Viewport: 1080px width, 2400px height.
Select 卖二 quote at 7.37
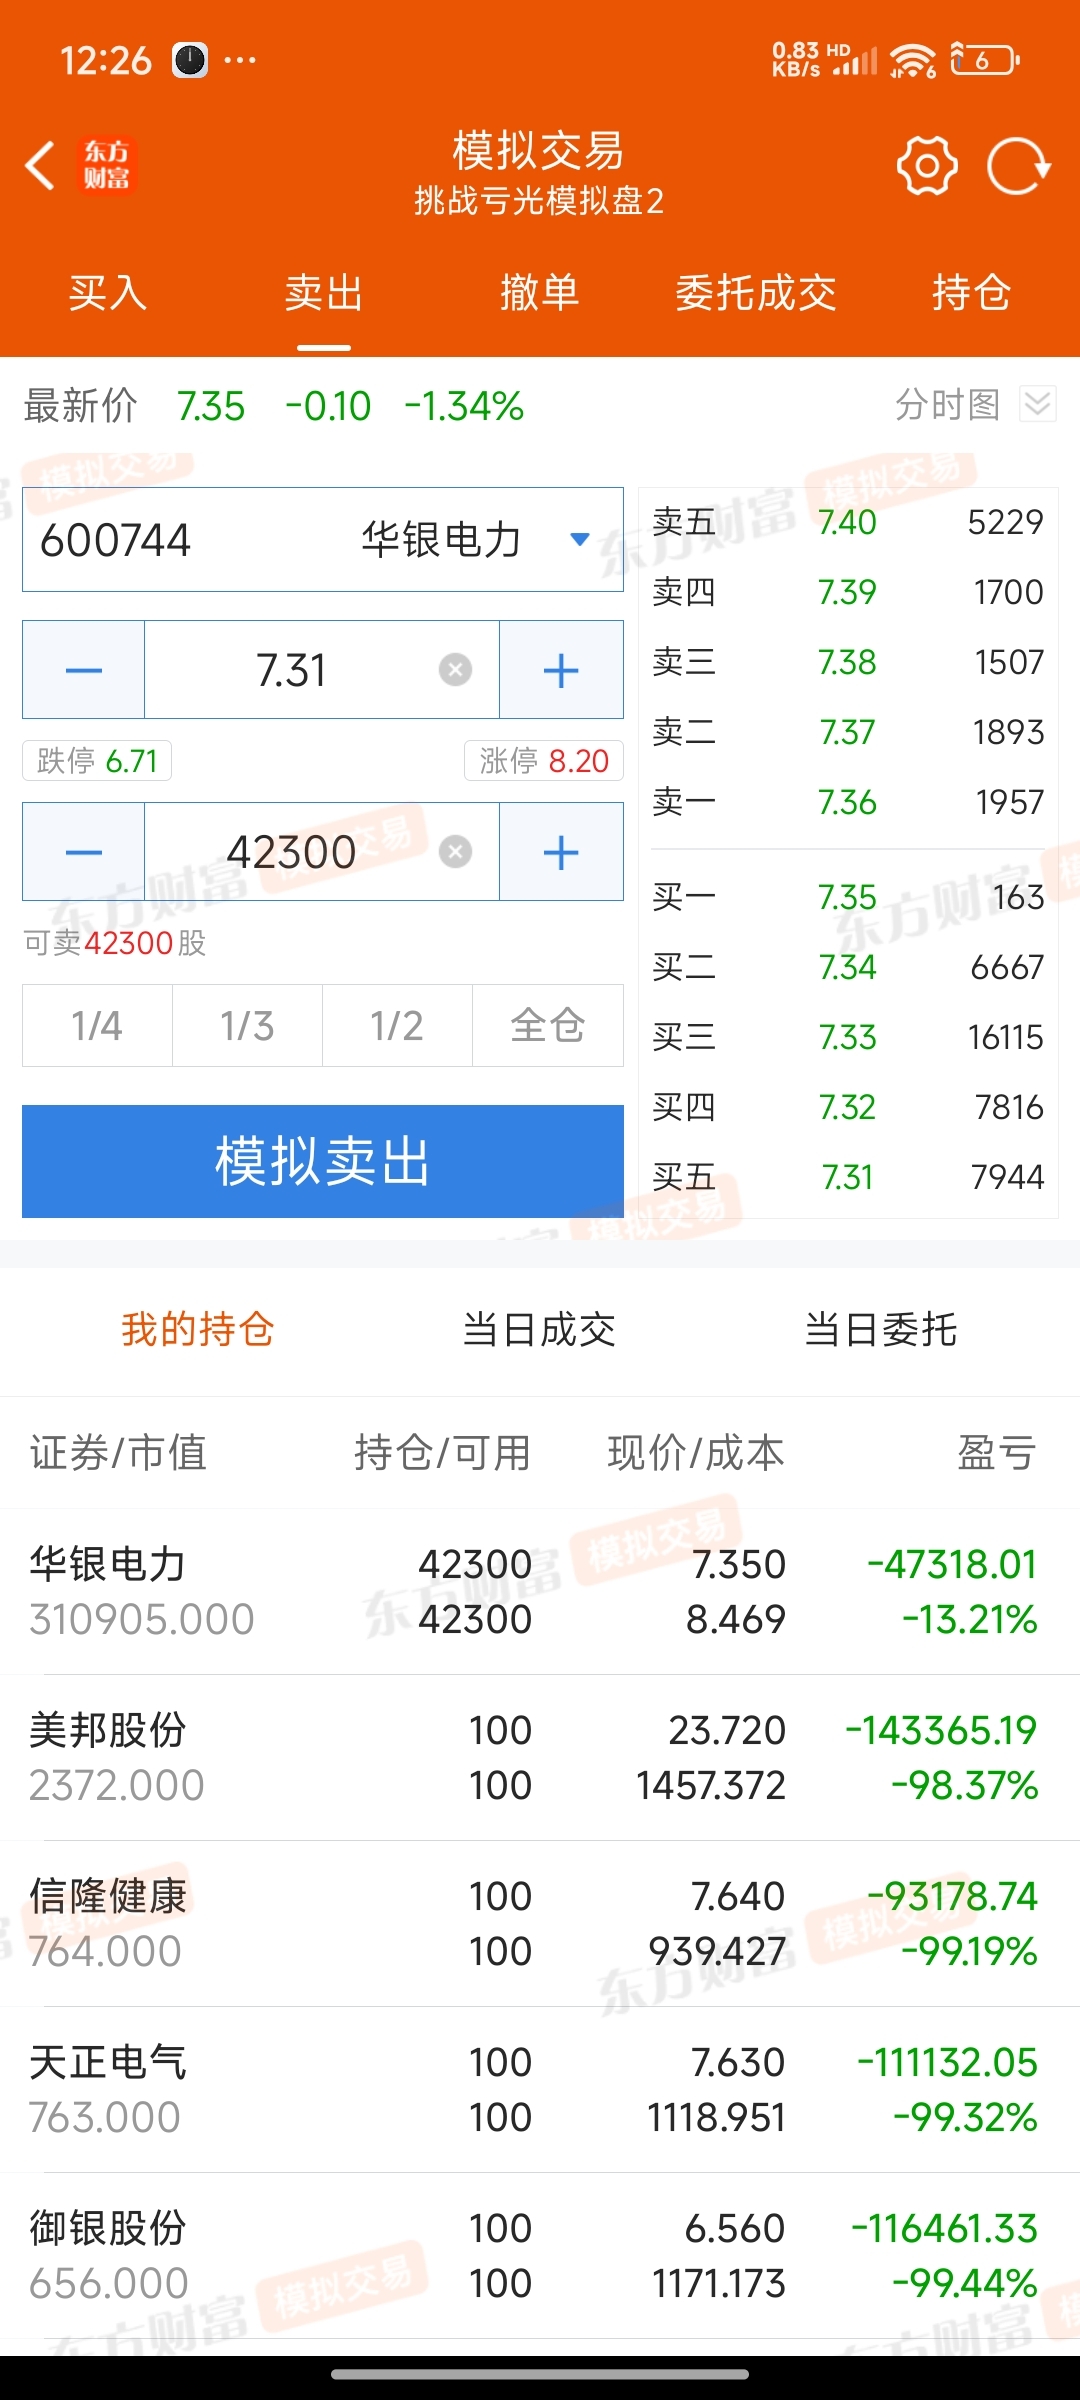click(848, 732)
